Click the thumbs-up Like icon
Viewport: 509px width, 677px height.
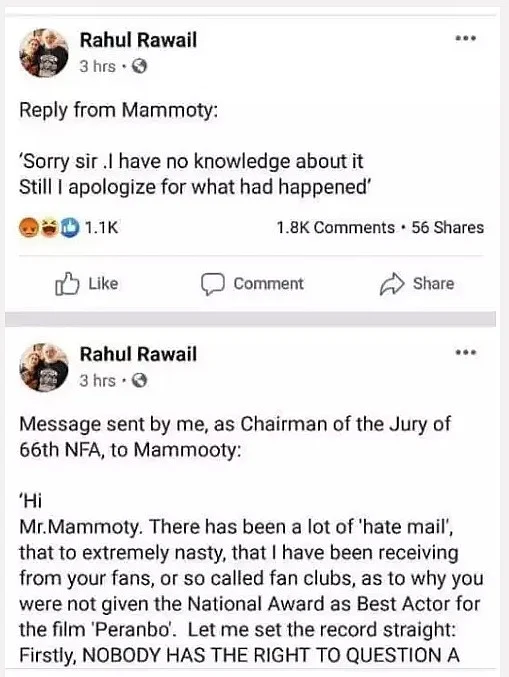tap(67, 284)
